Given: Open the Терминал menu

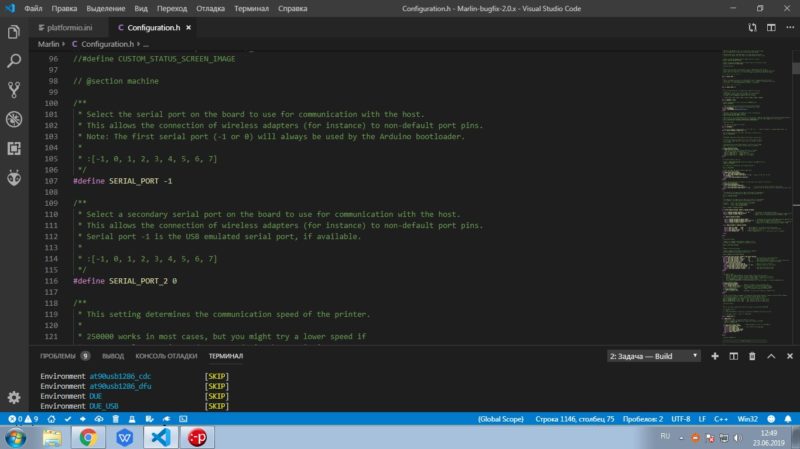Looking at the screenshot, I should (x=252, y=9).
